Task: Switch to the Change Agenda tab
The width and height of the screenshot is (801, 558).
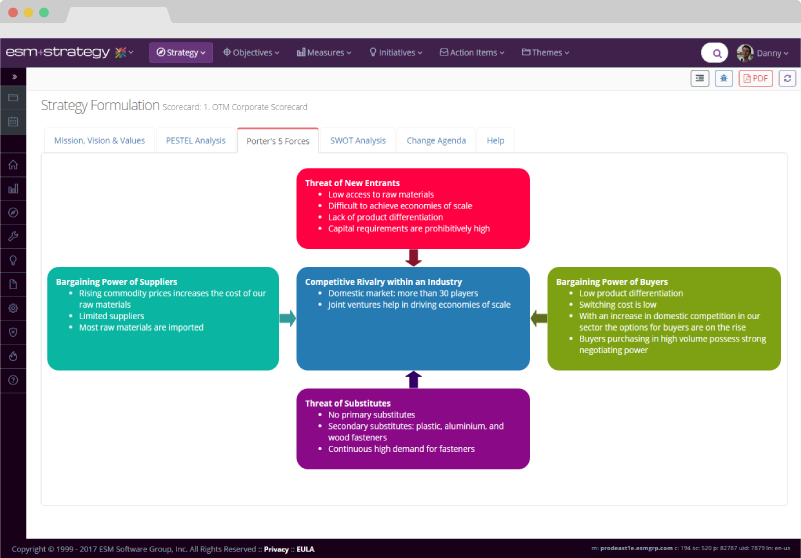Action: click(436, 141)
